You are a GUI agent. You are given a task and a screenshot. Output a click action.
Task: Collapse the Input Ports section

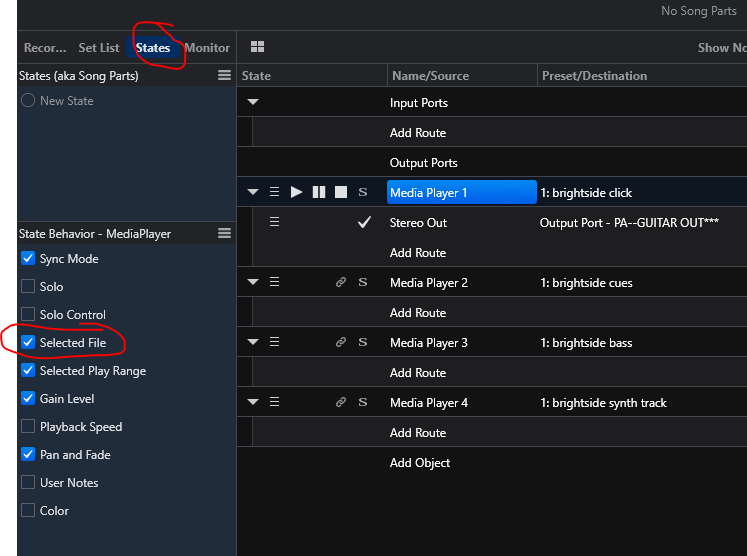253,103
